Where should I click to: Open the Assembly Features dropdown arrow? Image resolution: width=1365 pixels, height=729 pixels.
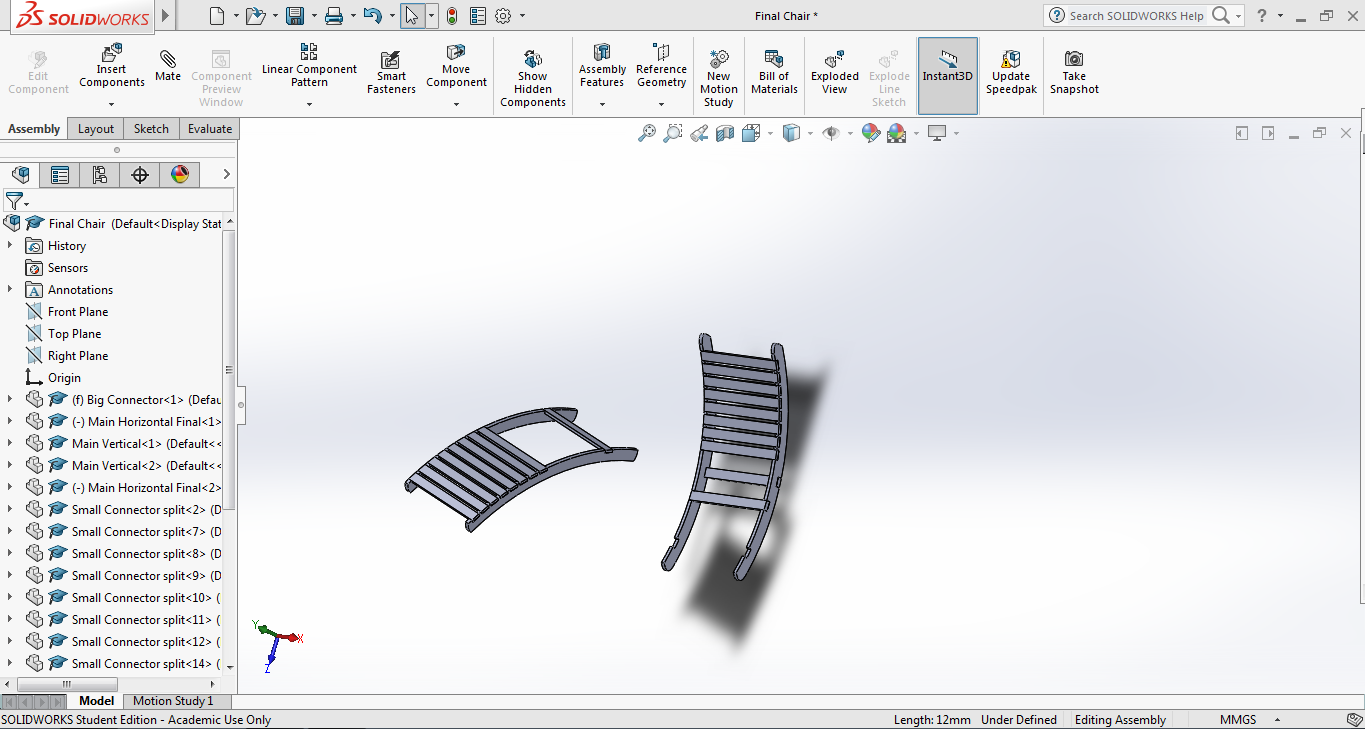click(x=602, y=104)
